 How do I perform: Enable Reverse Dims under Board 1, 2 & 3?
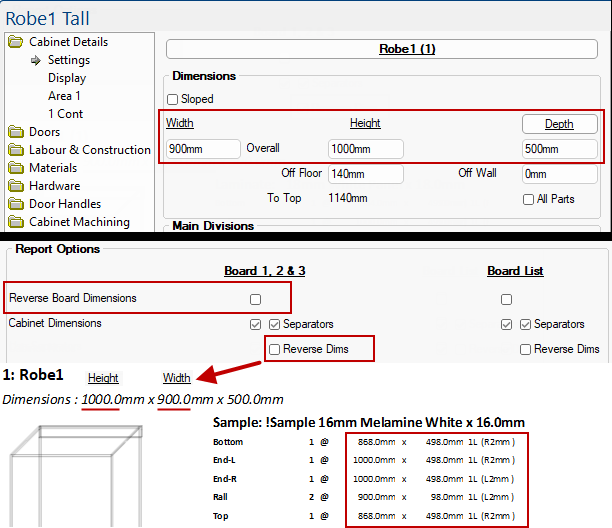[x=274, y=349]
